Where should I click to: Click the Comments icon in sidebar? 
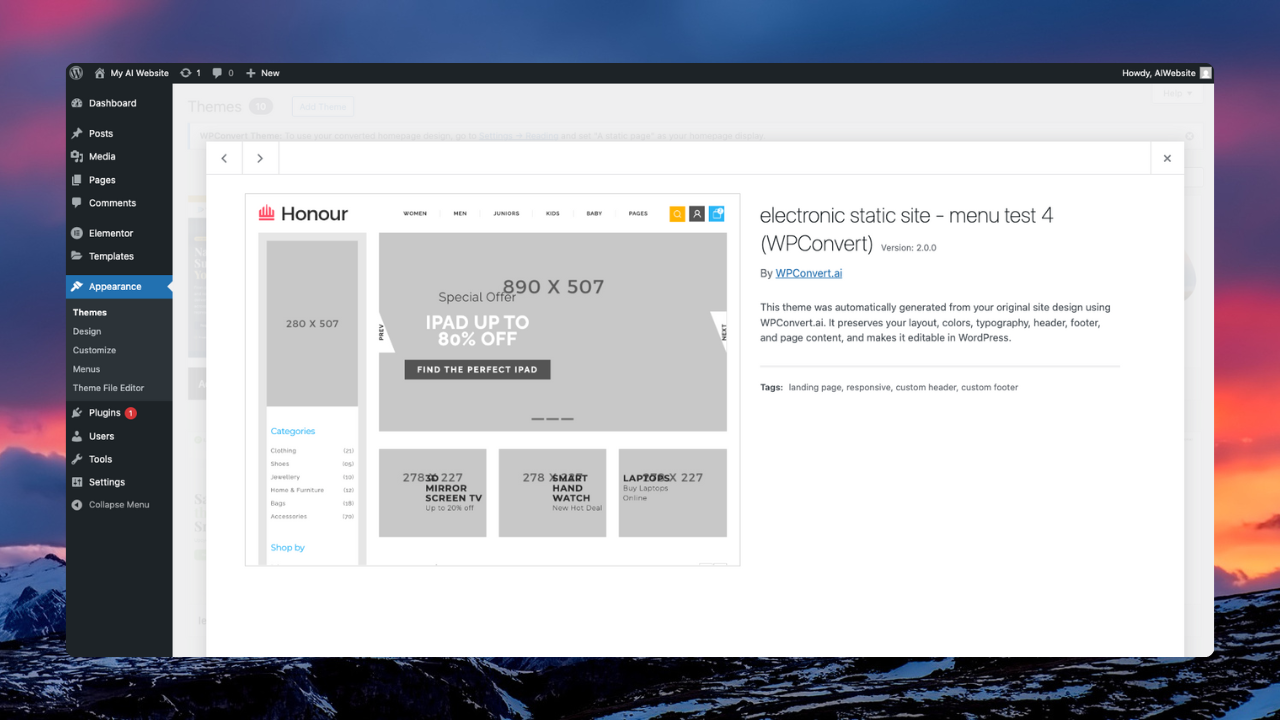point(77,203)
